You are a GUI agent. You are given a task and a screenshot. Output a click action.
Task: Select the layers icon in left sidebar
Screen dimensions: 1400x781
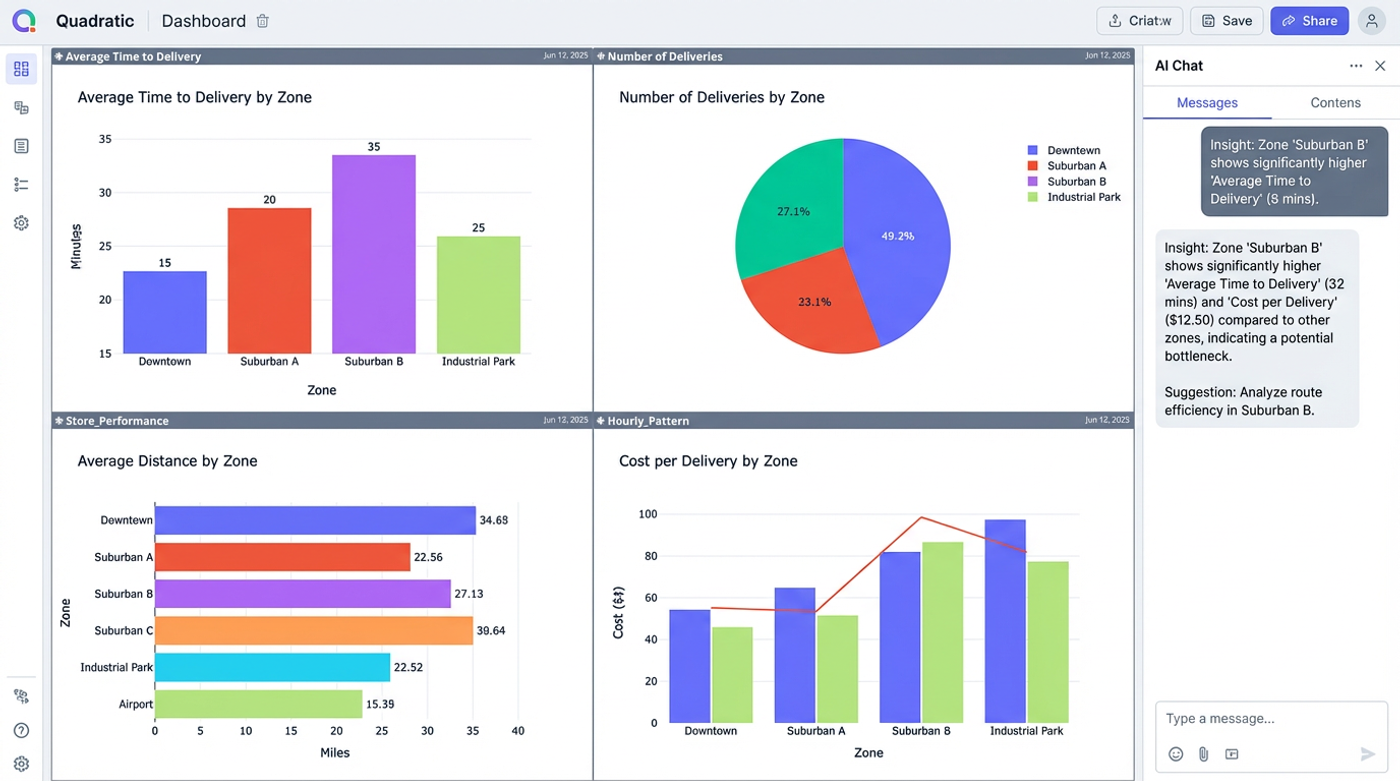[x=21, y=107]
